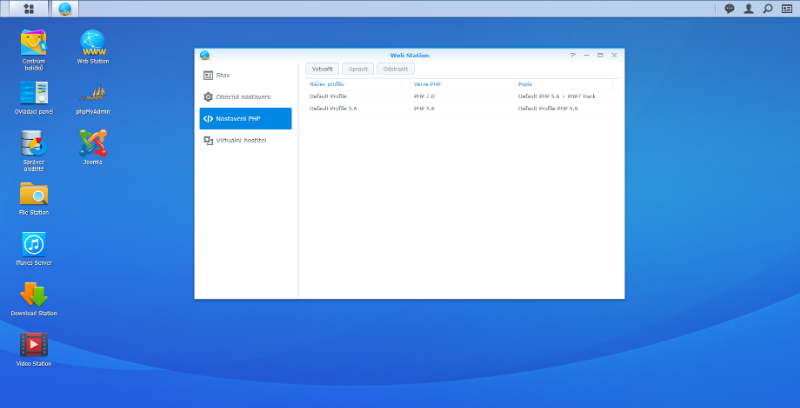The width and height of the screenshot is (800, 408).
Task: Click the Vytvořit button
Action: (322, 69)
